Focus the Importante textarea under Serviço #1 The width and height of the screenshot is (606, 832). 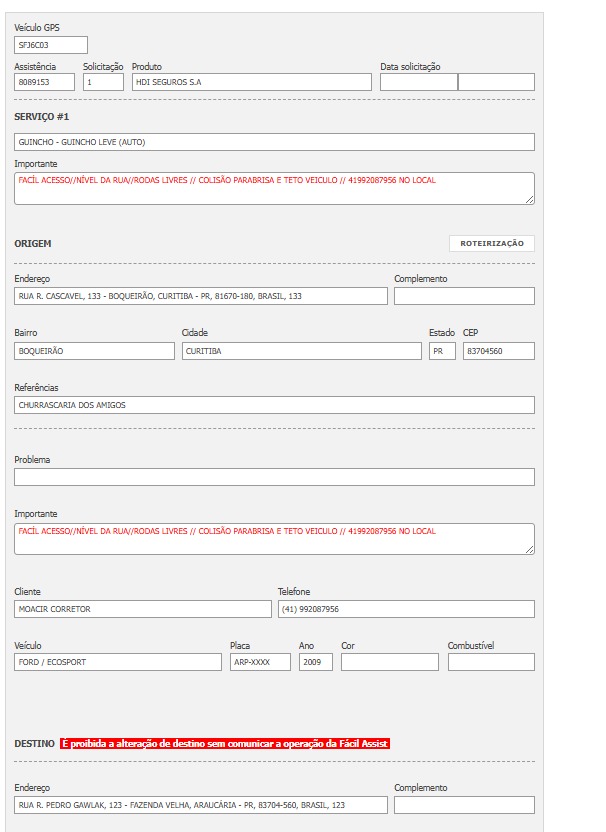pyautogui.click(x=274, y=188)
